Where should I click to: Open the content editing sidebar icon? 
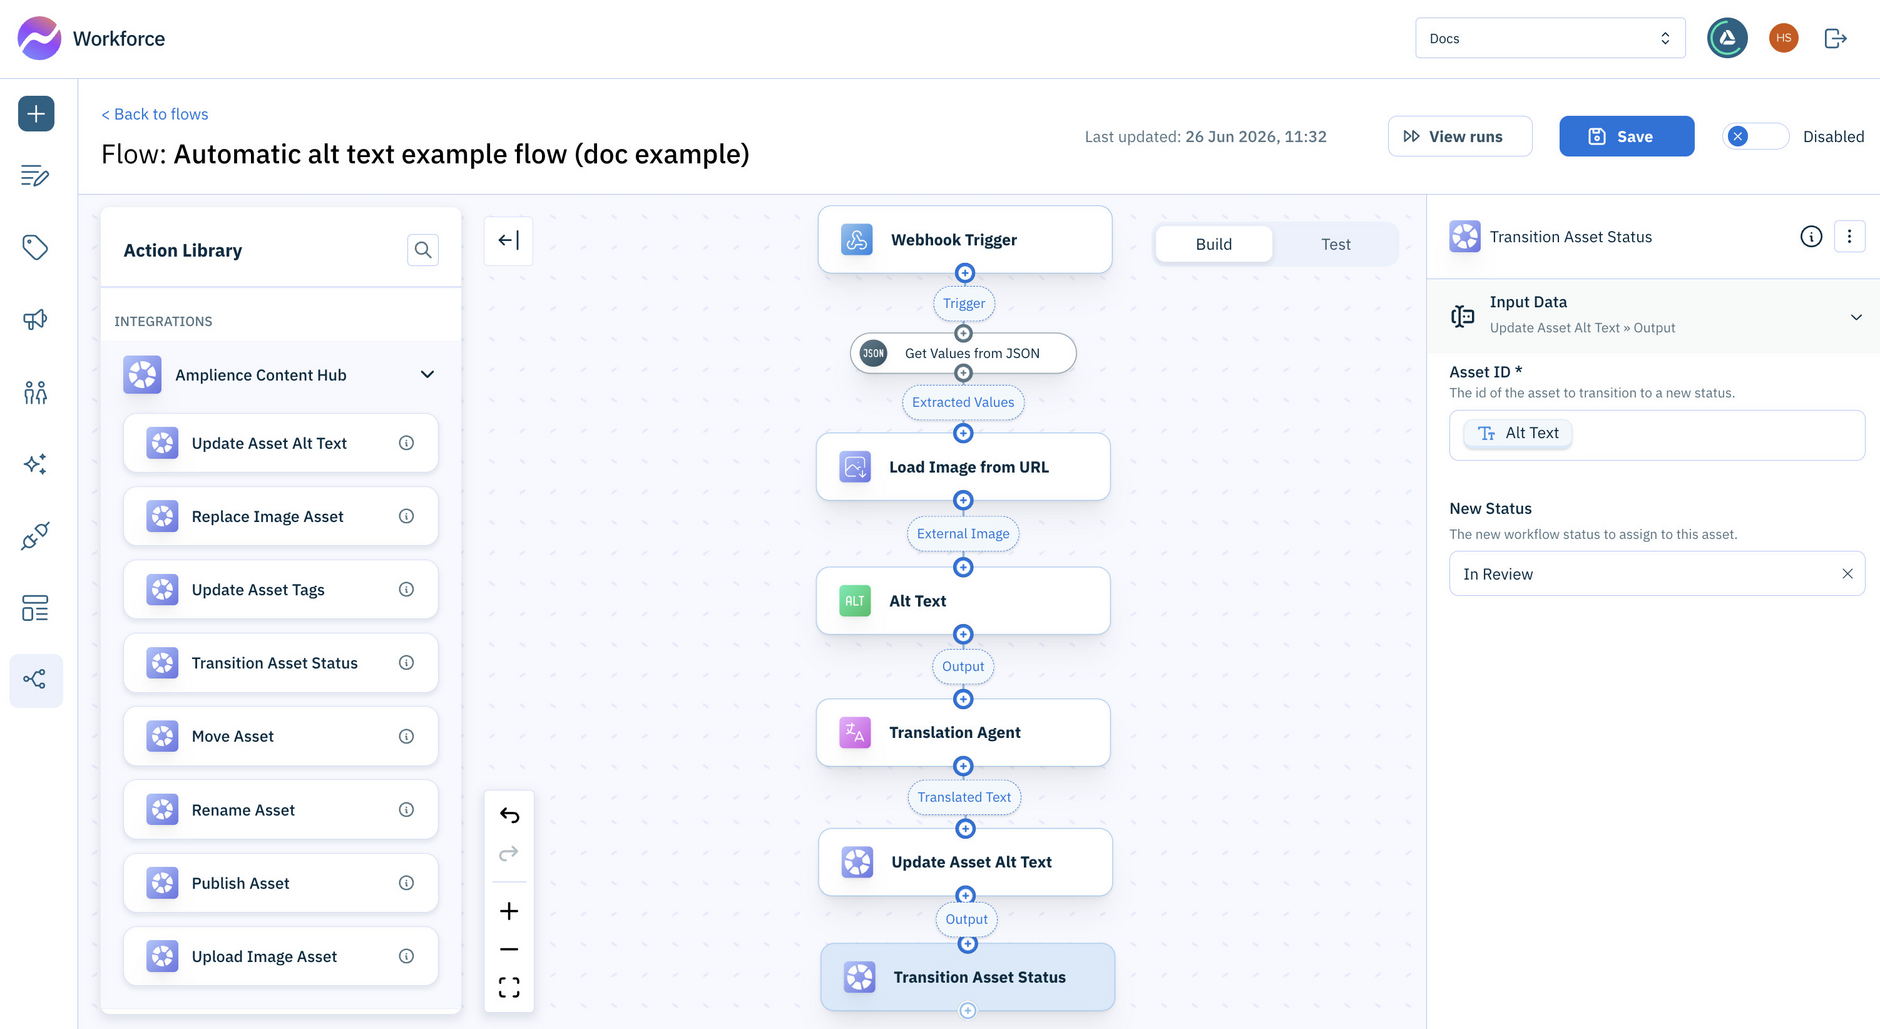point(35,176)
